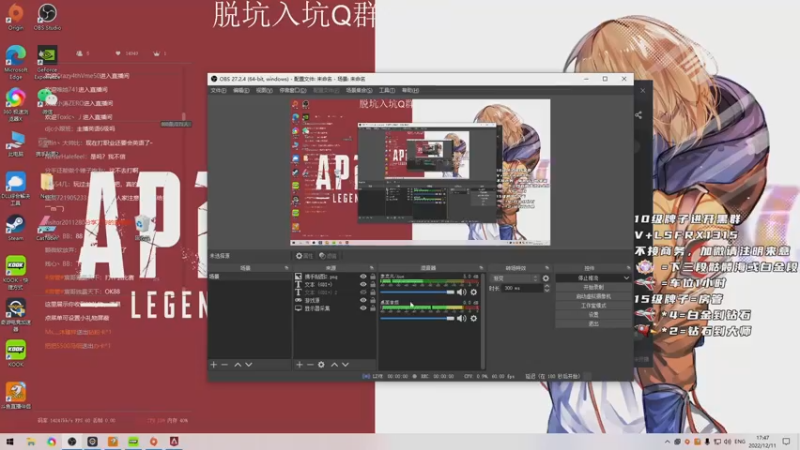The width and height of the screenshot is (800, 450).
Task: Pop out the 场景 dock panel
Action: pos(286,268)
